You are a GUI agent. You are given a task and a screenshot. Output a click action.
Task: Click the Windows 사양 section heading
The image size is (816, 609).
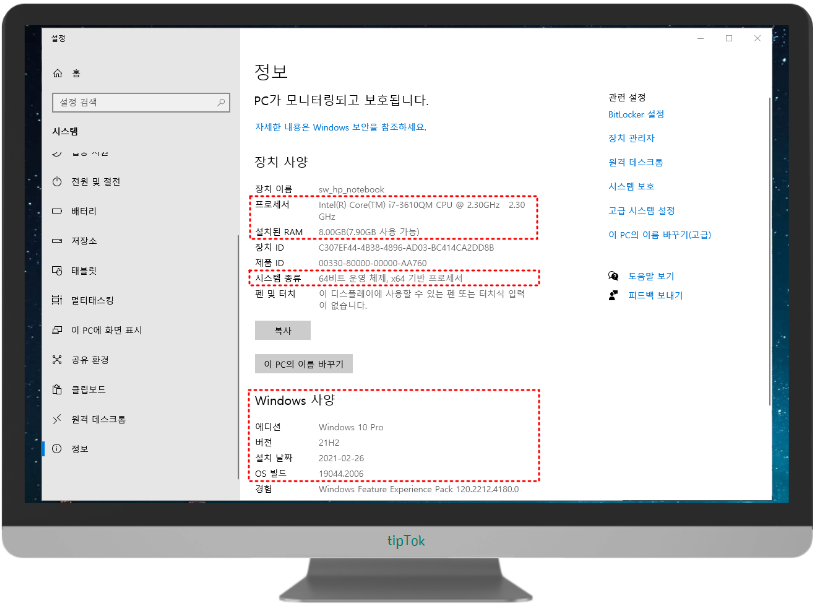pos(295,400)
